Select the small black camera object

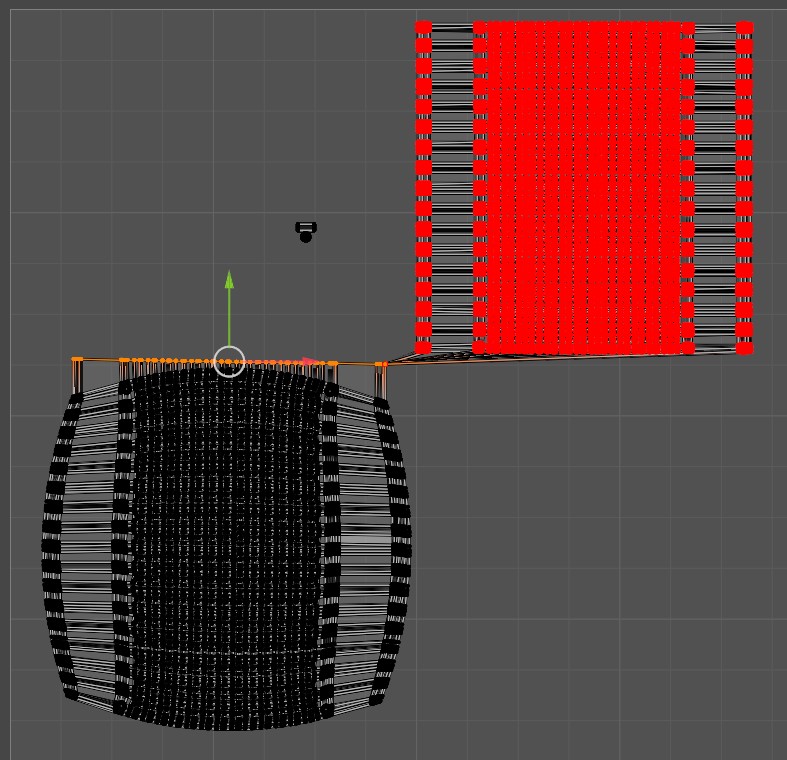click(306, 232)
